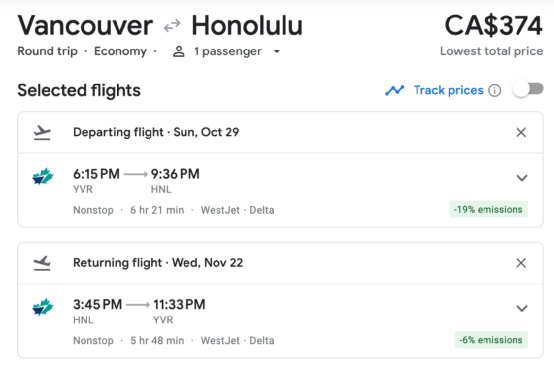Click the Track prices info icon
This screenshot has width=554, height=375.
click(494, 90)
